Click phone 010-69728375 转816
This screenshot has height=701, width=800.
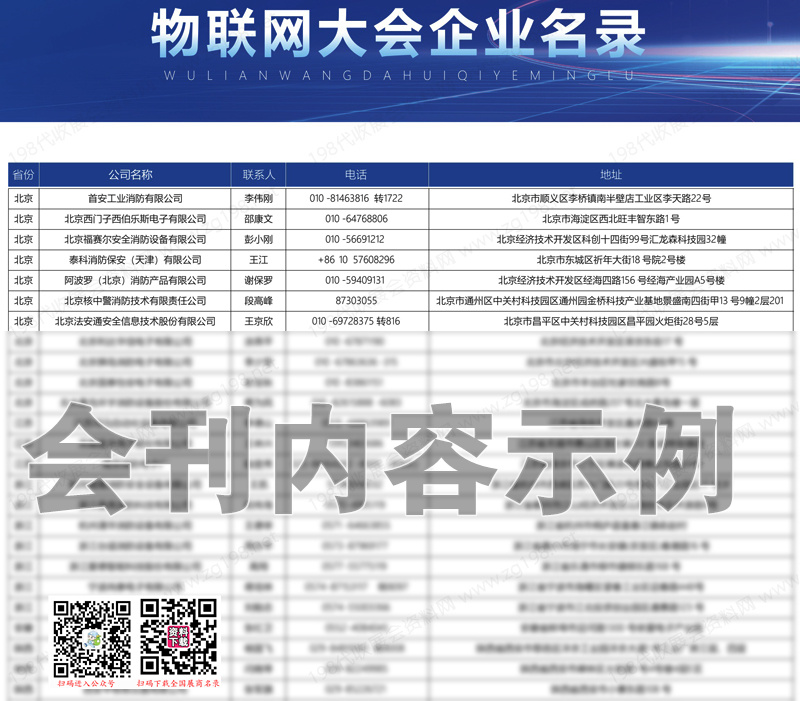click(x=356, y=321)
